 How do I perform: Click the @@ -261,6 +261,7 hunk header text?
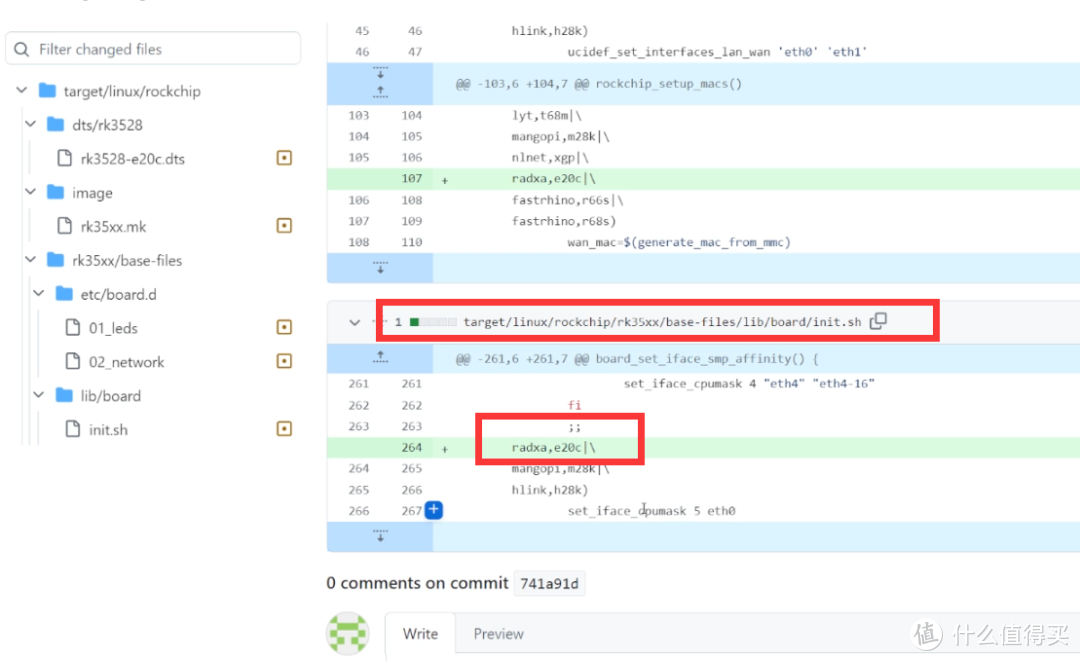[637, 359]
